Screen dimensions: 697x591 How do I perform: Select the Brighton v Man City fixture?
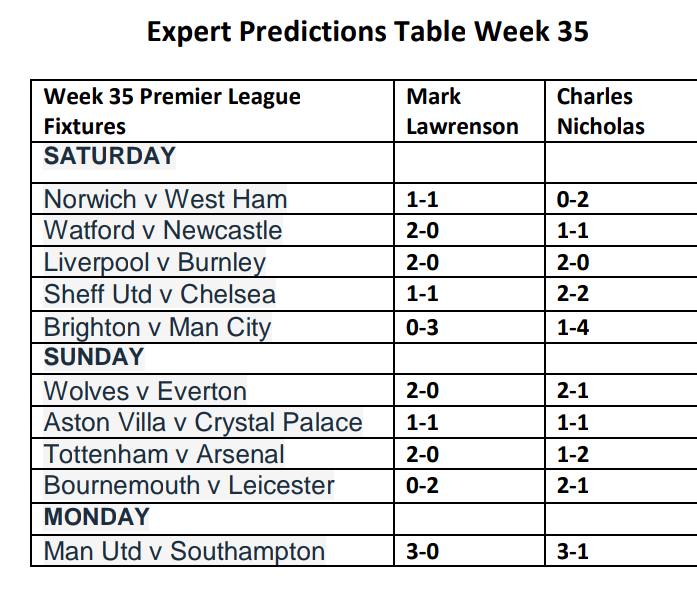tap(158, 327)
